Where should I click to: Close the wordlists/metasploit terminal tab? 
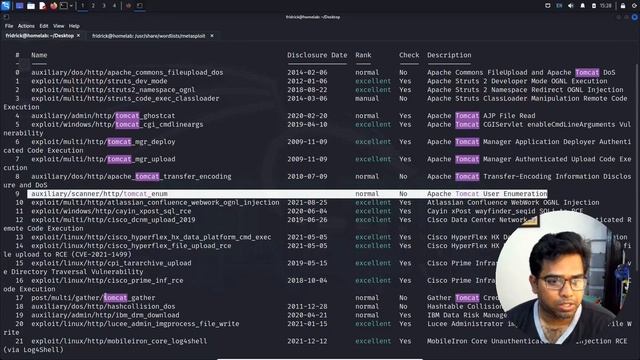(212, 36)
